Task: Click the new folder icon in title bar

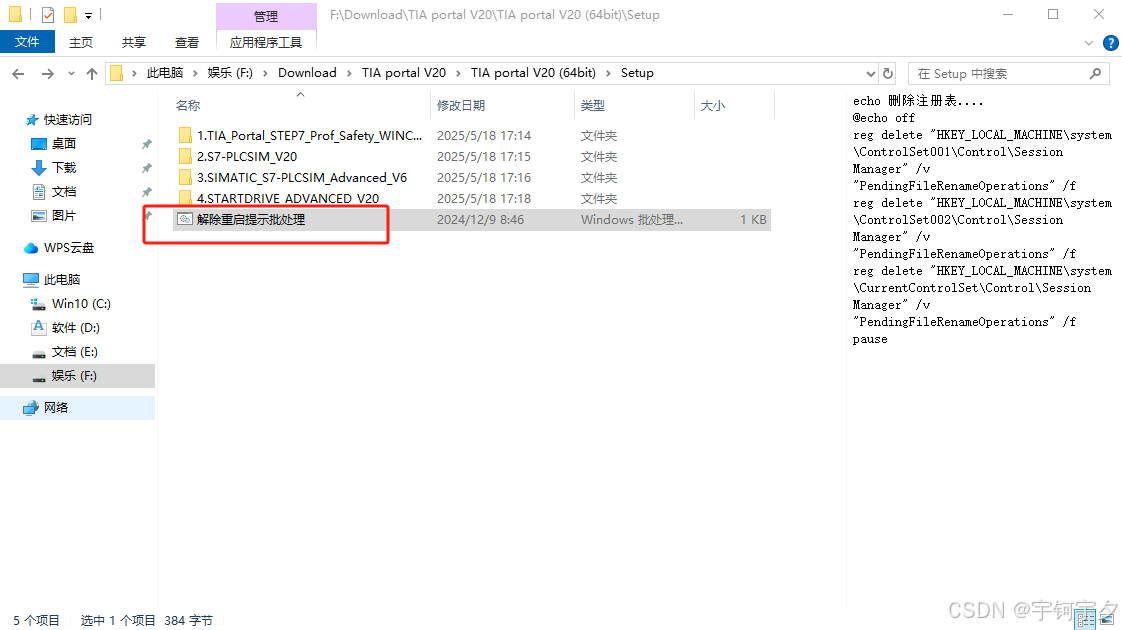Action: (x=70, y=14)
